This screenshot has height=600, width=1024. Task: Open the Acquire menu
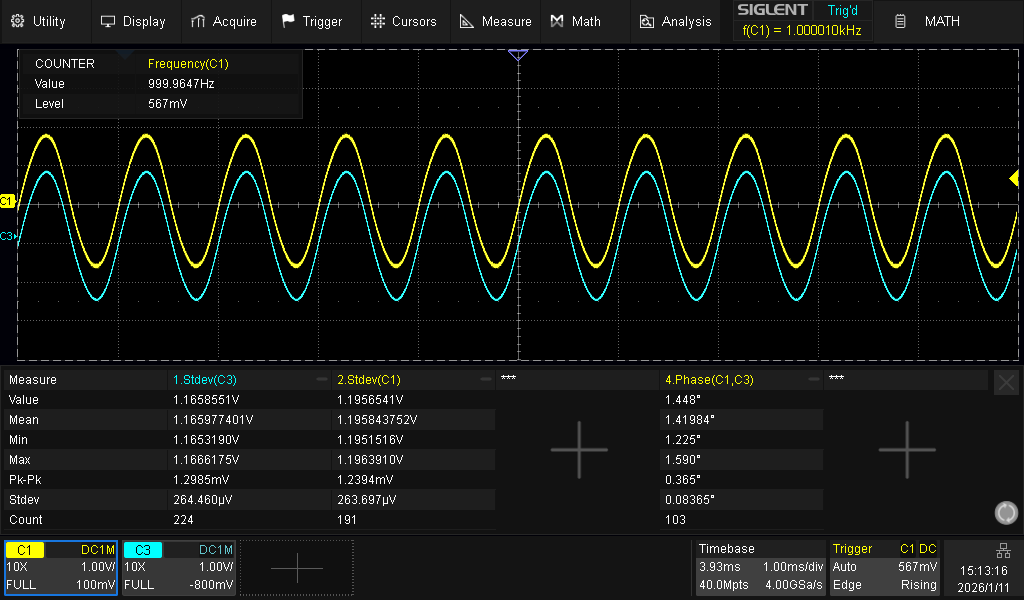223,21
